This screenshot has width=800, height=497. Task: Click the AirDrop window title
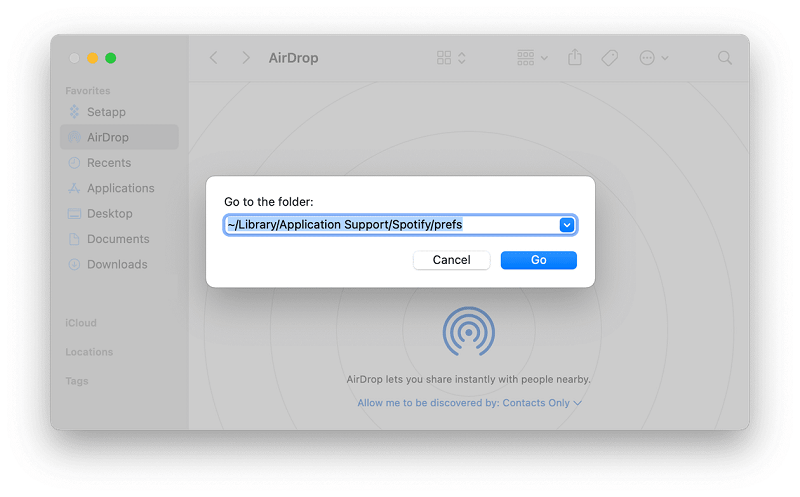click(293, 58)
